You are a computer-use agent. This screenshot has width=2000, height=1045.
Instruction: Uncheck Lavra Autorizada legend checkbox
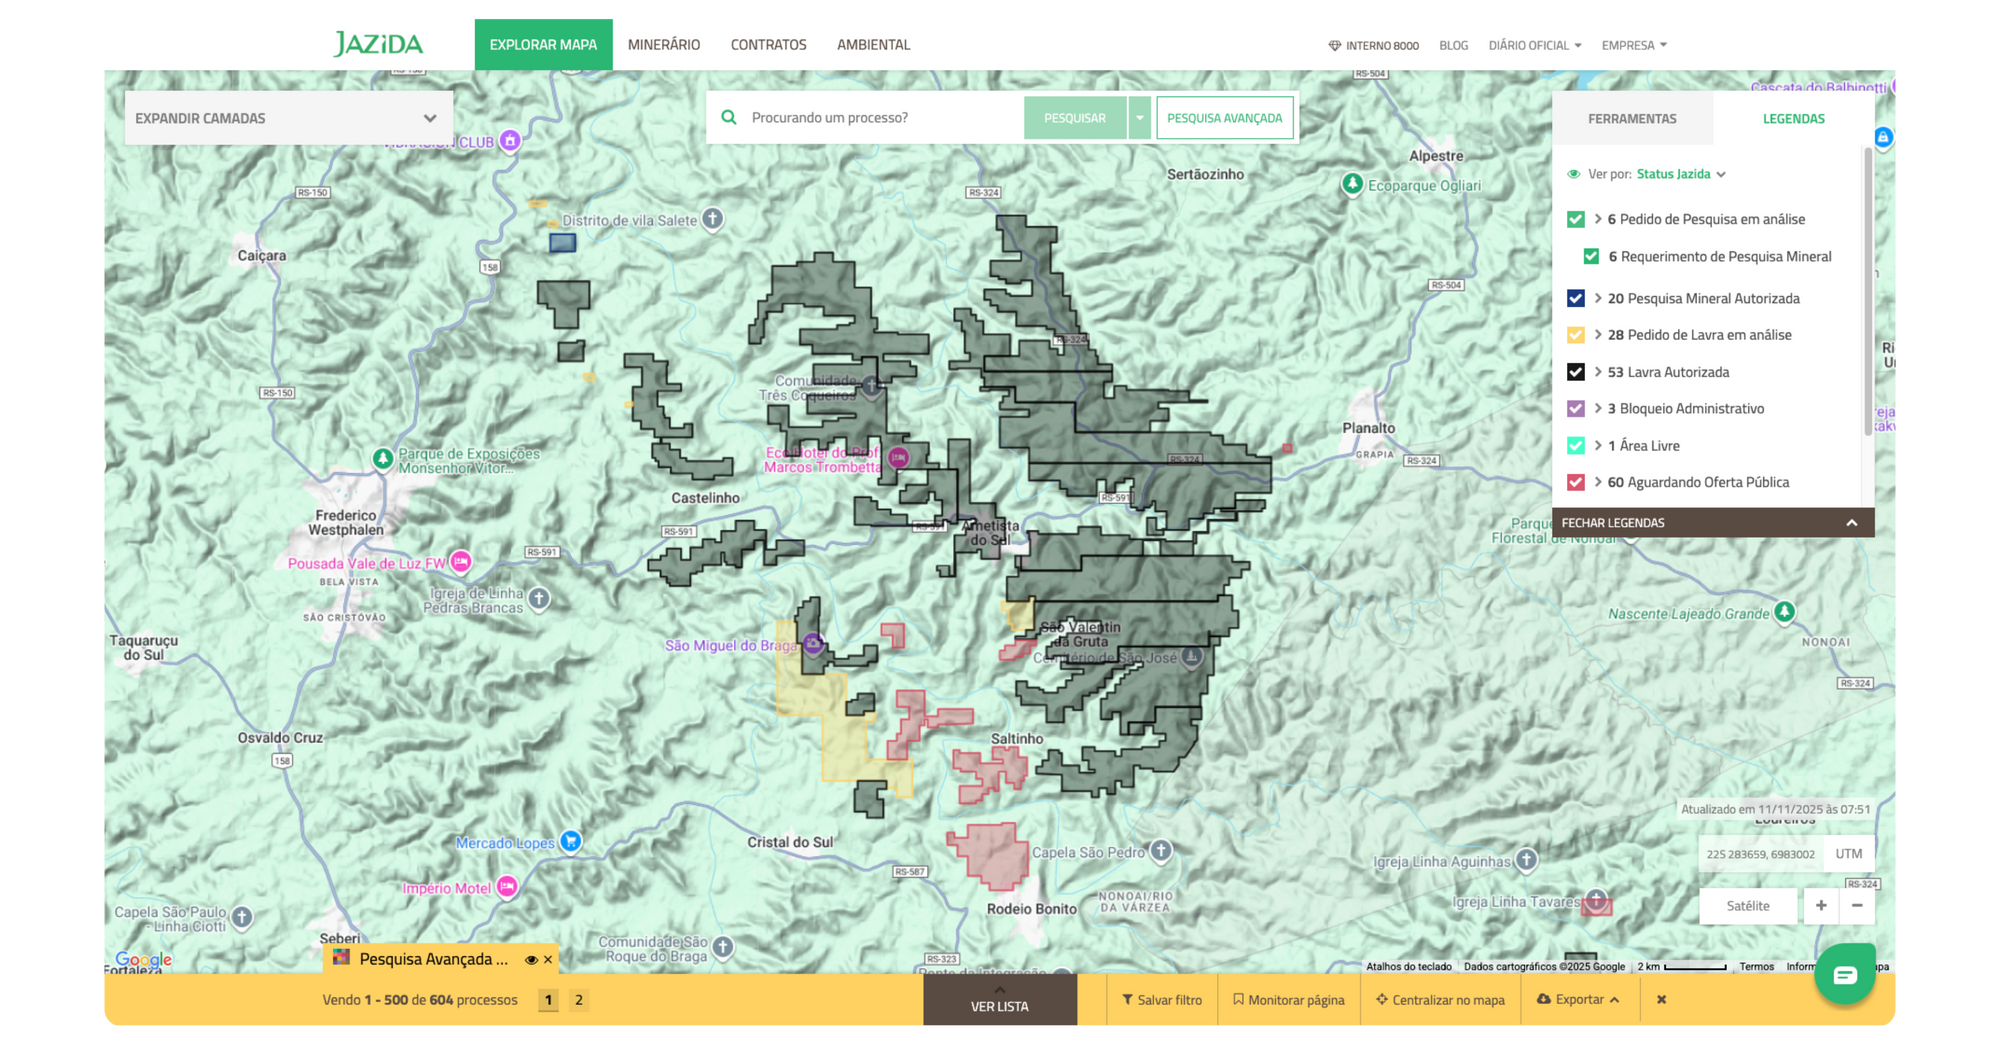coord(1576,372)
